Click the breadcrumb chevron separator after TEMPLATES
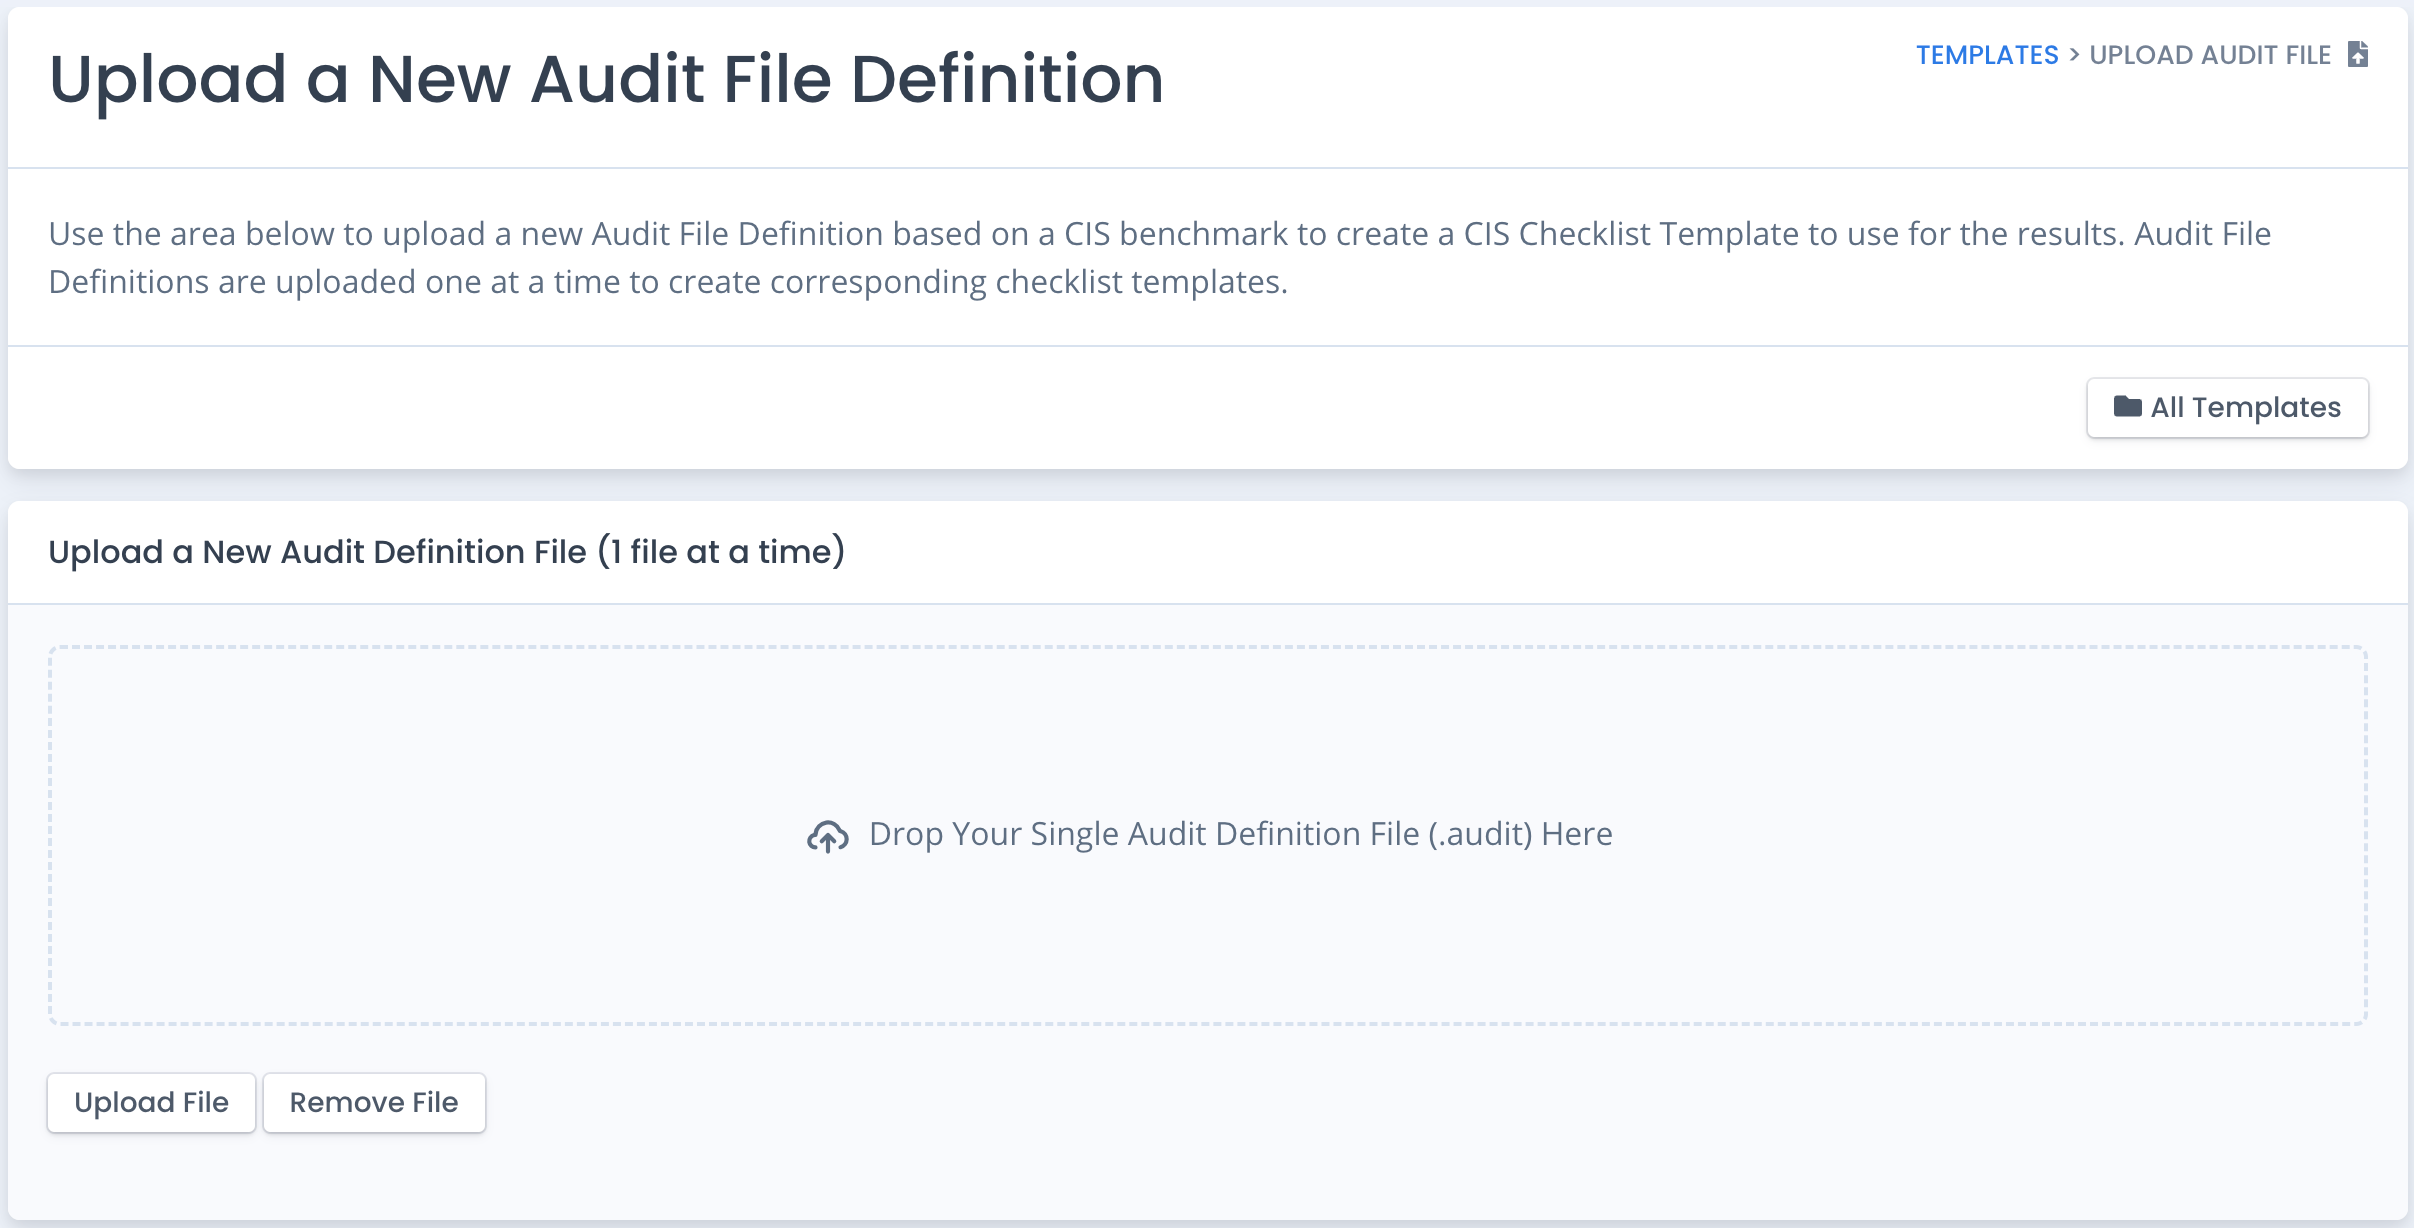Image resolution: width=2414 pixels, height=1228 pixels. click(x=2074, y=55)
